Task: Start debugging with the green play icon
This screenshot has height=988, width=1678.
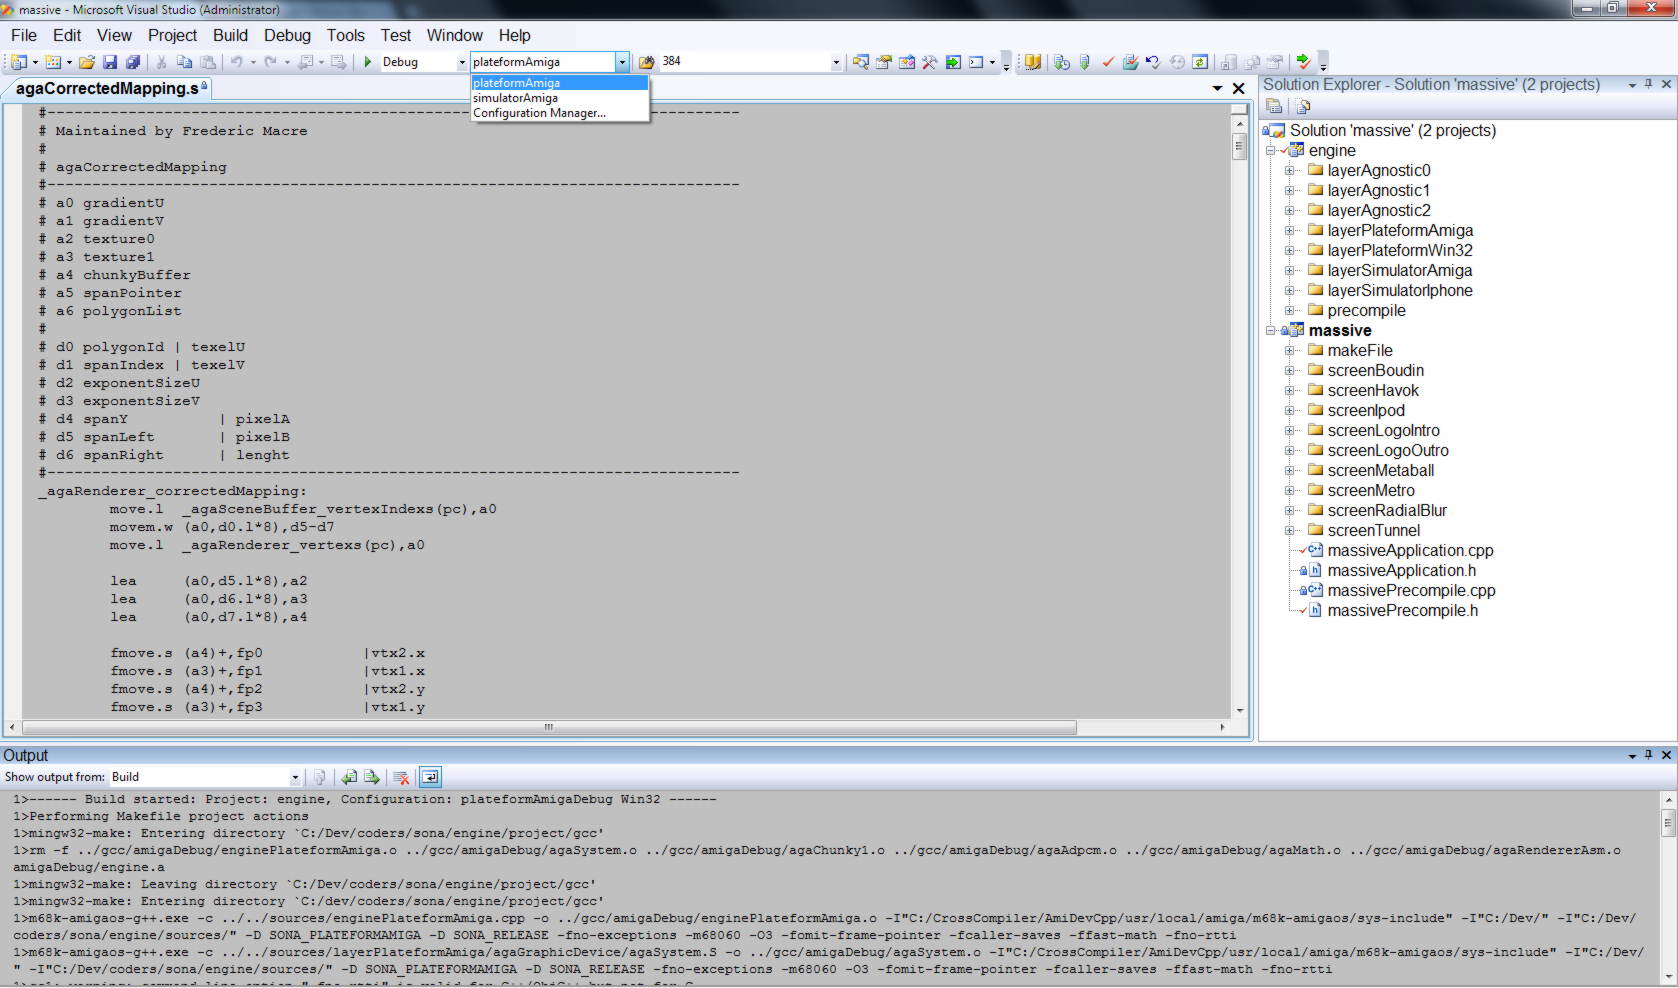Action: 368,62
